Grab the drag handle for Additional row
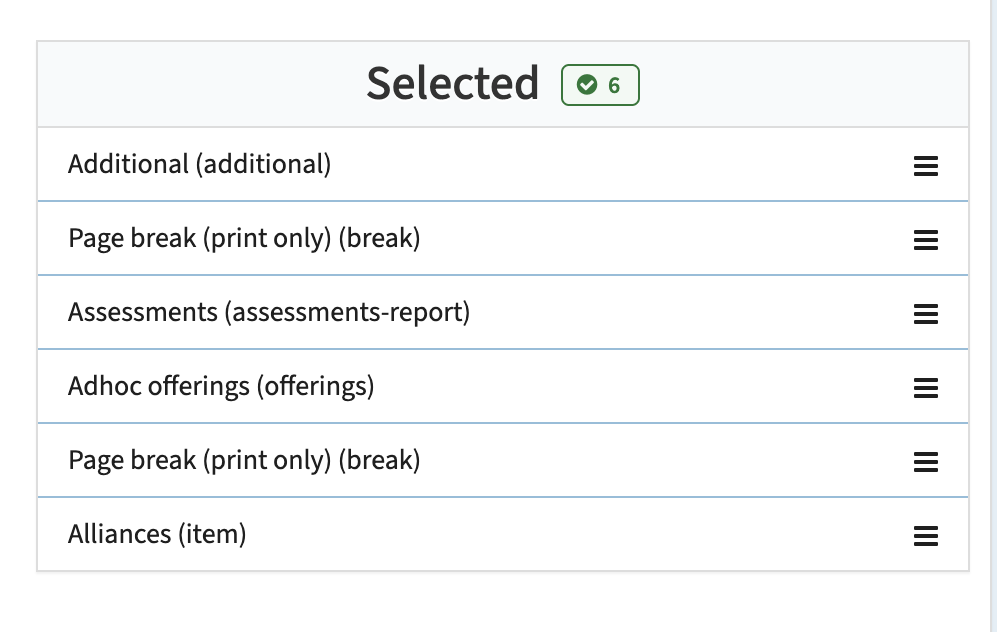This screenshot has height=632, width=997. click(x=926, y=166)
